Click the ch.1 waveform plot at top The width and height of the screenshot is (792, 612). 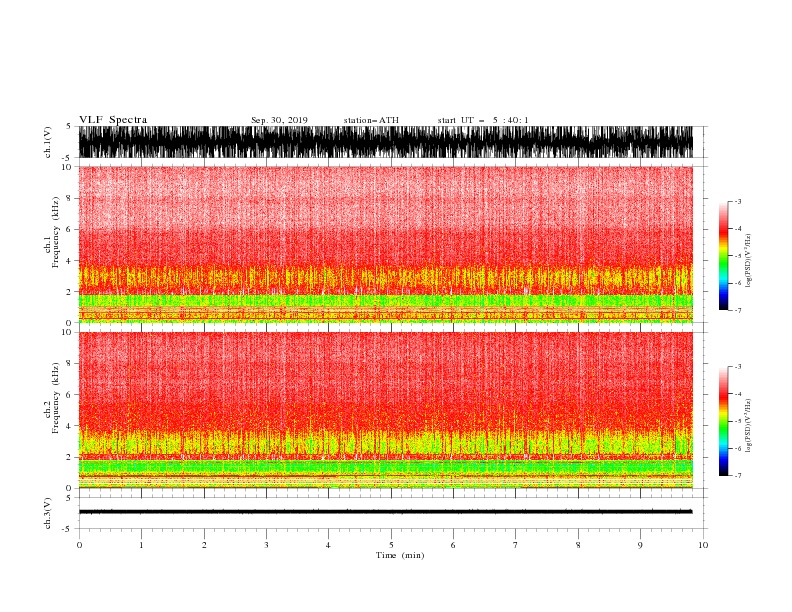point(385,142)
